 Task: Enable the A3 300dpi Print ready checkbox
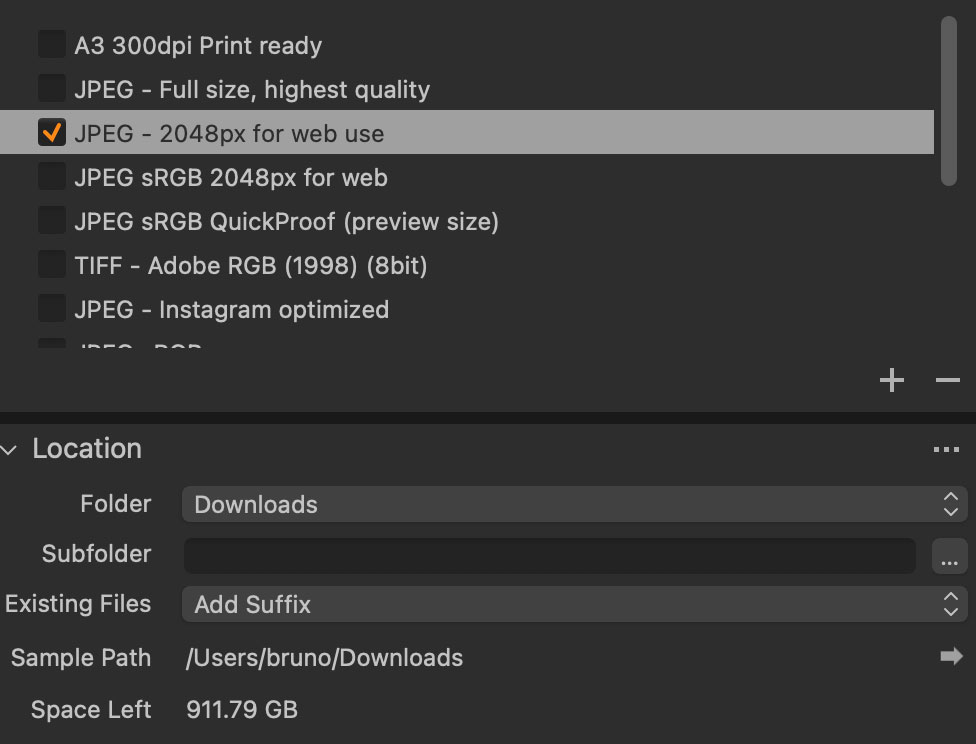52,45
